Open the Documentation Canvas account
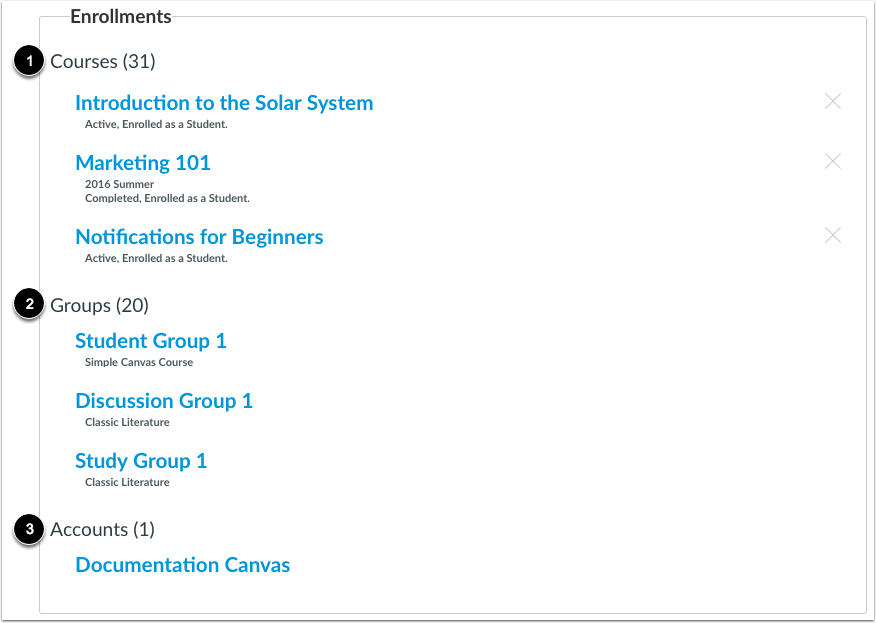This screenshot has width=876, height=623. [x=183, y=565]
